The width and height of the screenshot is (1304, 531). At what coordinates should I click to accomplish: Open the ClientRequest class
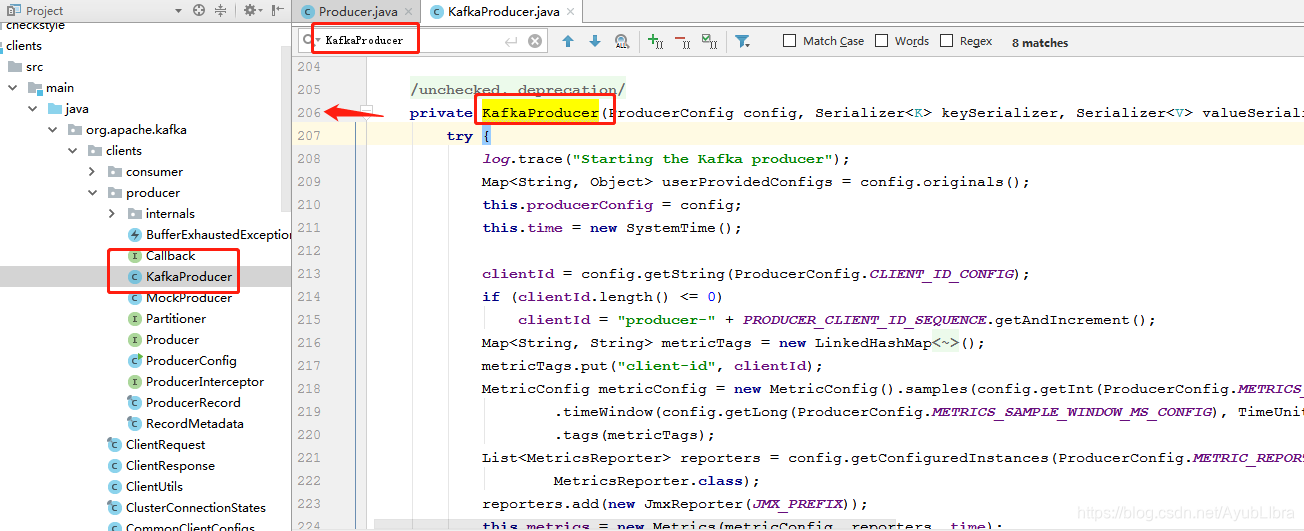click(166, 445)
